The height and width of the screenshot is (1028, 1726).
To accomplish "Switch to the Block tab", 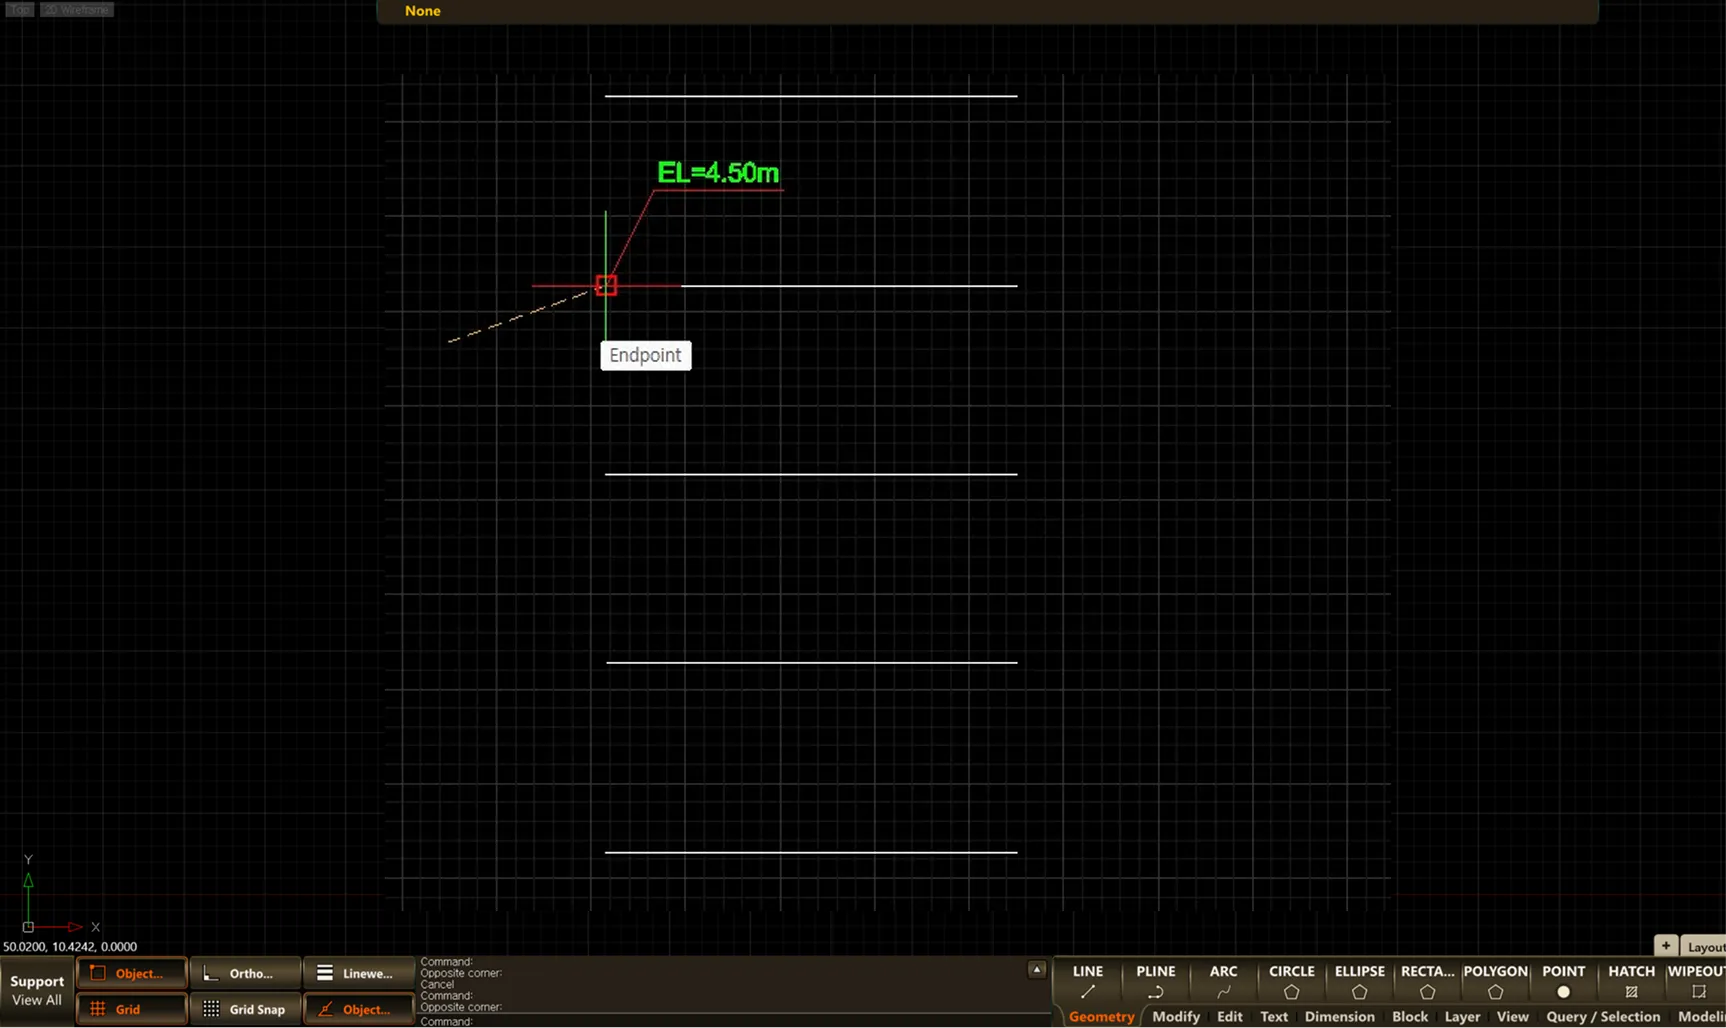I will pyautogui.click(x=1410, y=1016).
